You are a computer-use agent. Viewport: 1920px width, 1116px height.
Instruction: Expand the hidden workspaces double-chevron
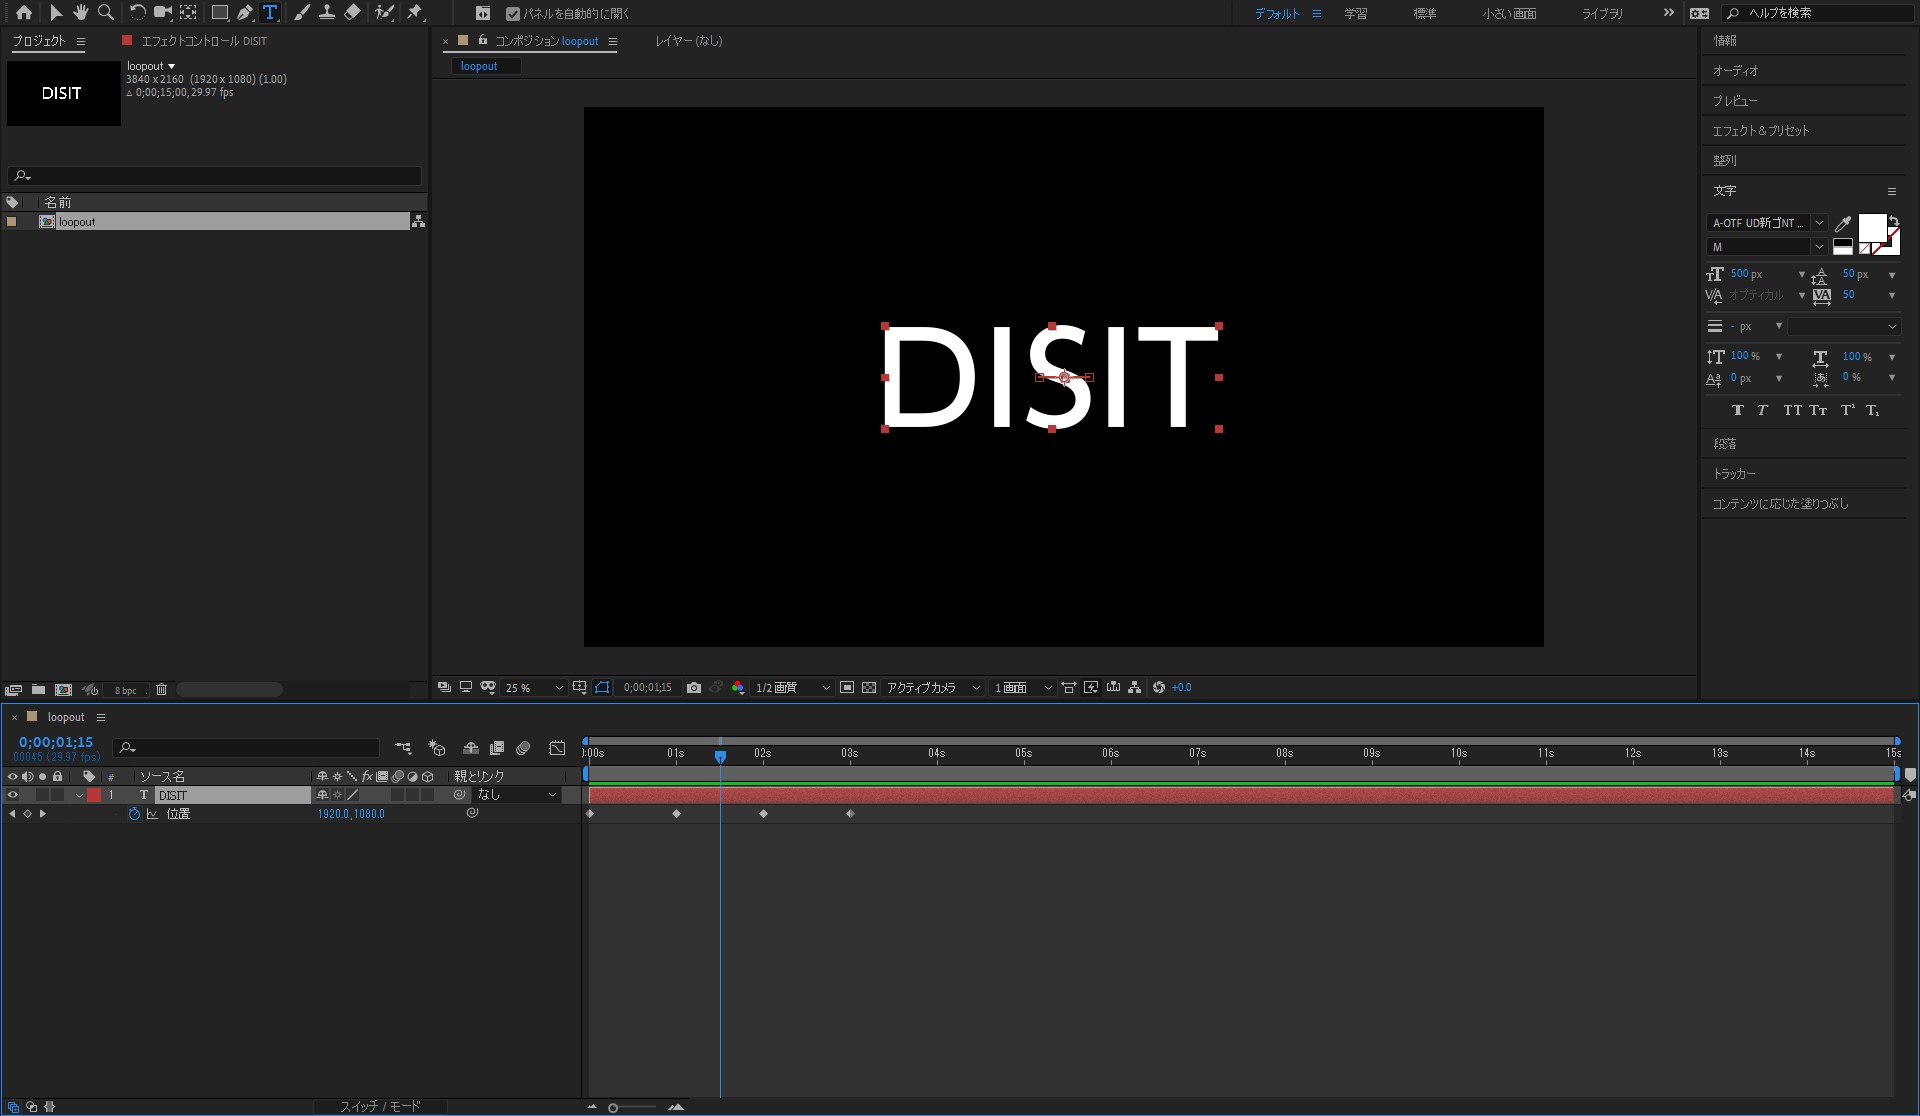(1668, 13)
